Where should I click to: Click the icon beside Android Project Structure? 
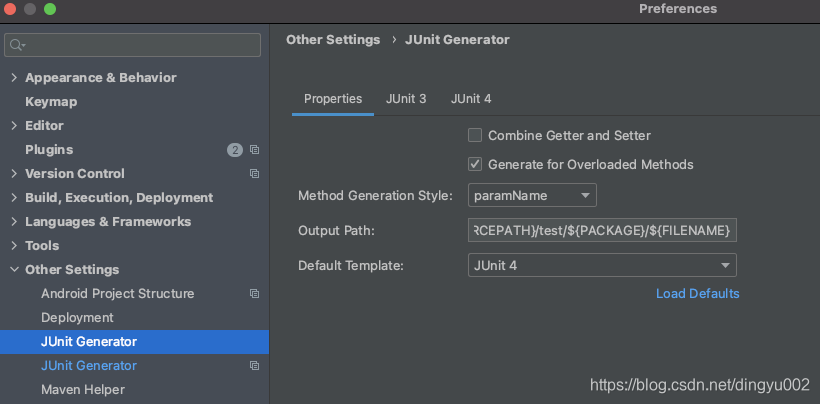tap(255, 294)
